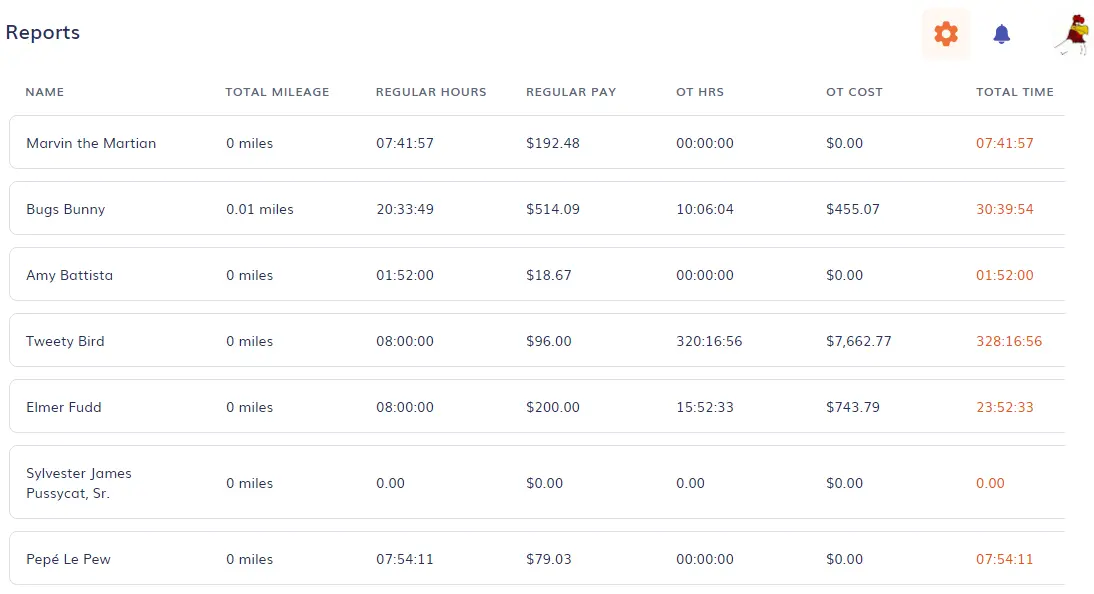Sort by OT HRS column header
This screenshot has width=1094, height=594.
pos(700,92)
